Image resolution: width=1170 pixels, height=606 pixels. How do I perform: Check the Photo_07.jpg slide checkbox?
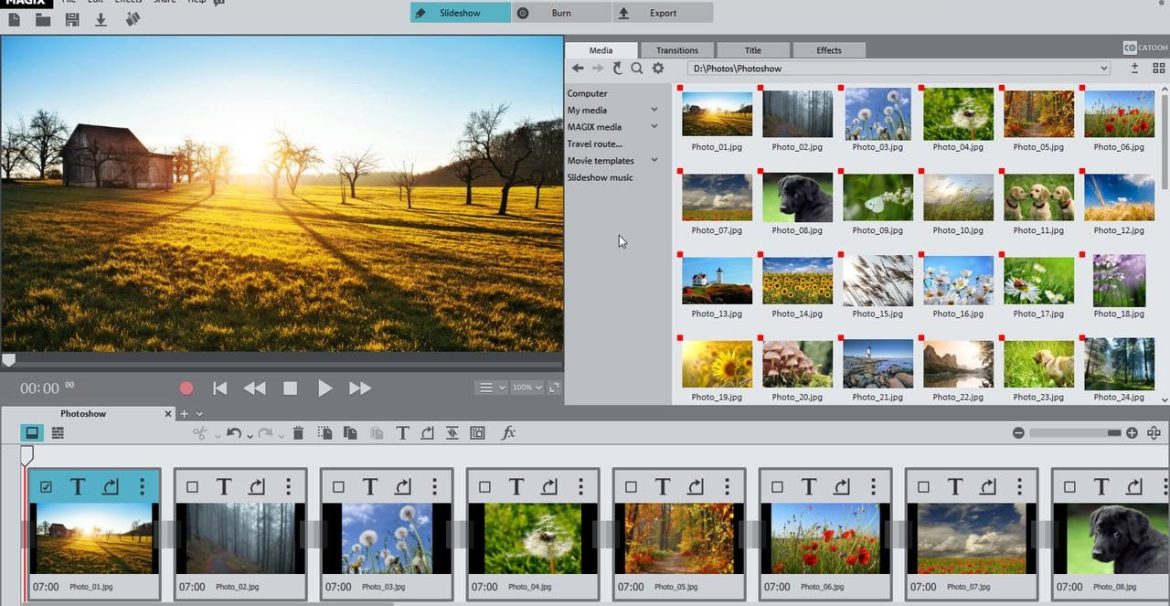coord(924,487)
